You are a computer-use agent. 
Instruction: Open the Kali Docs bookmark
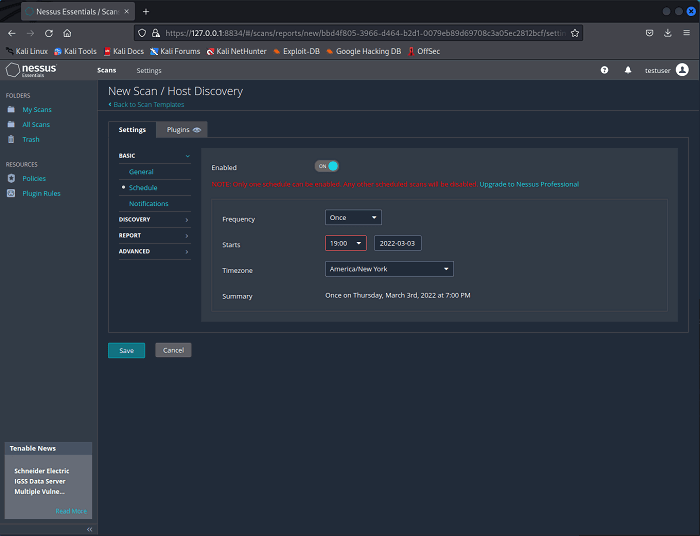pos(124,51)
